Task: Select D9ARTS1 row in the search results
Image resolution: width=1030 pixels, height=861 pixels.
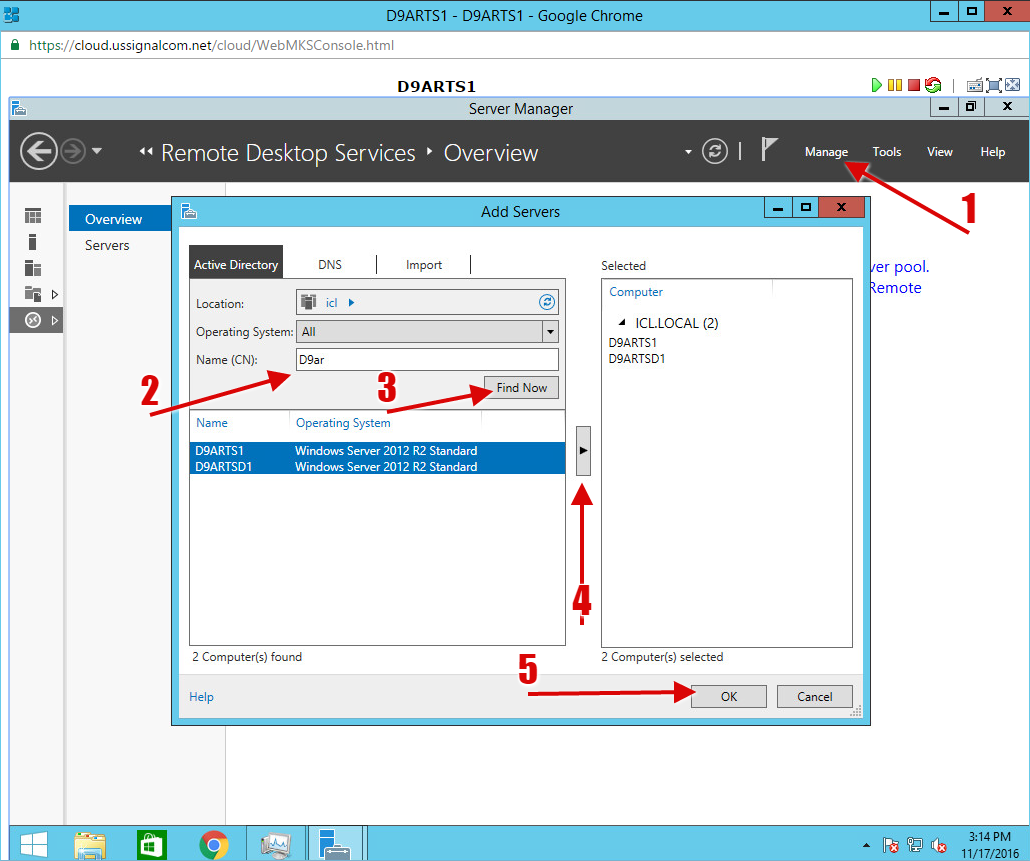Action: (377, 451)
